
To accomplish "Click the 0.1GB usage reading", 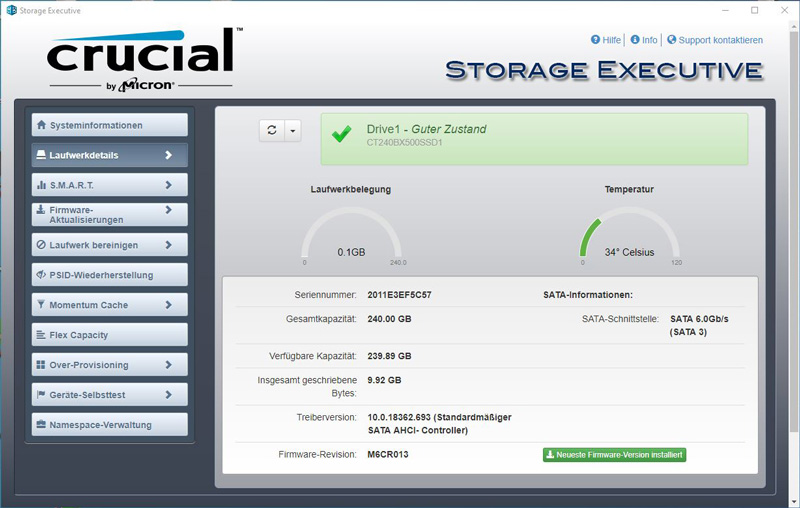I will (x=351, y=252).
